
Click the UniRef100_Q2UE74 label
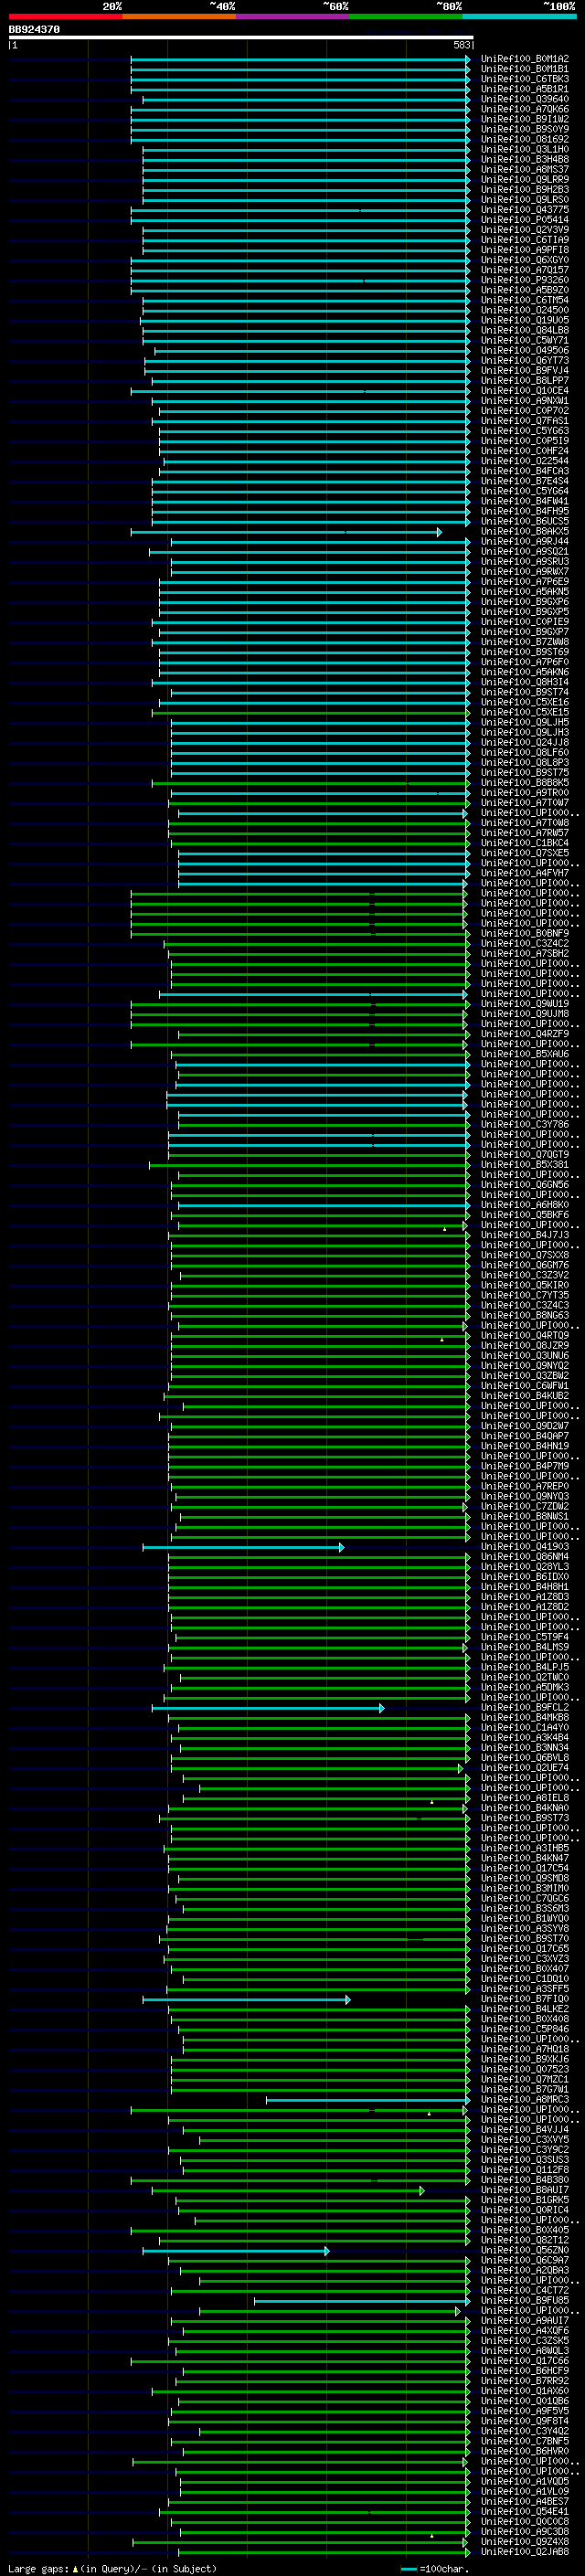pos(524,1768)
